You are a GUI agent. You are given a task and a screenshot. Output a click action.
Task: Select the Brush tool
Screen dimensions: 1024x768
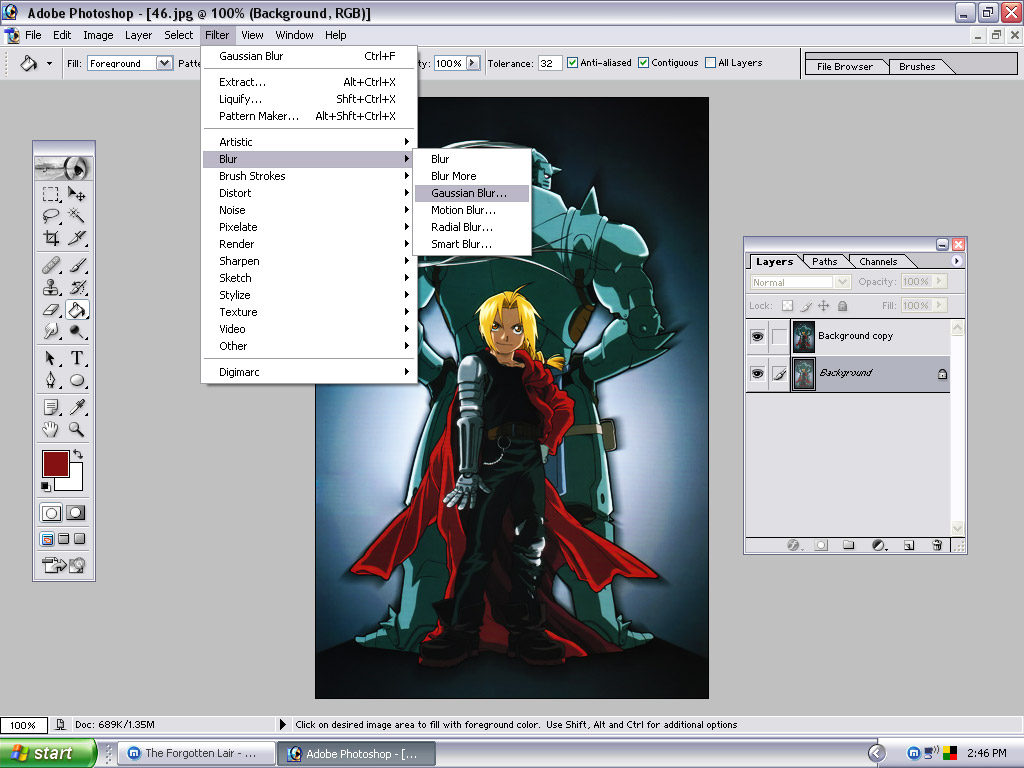76,265
